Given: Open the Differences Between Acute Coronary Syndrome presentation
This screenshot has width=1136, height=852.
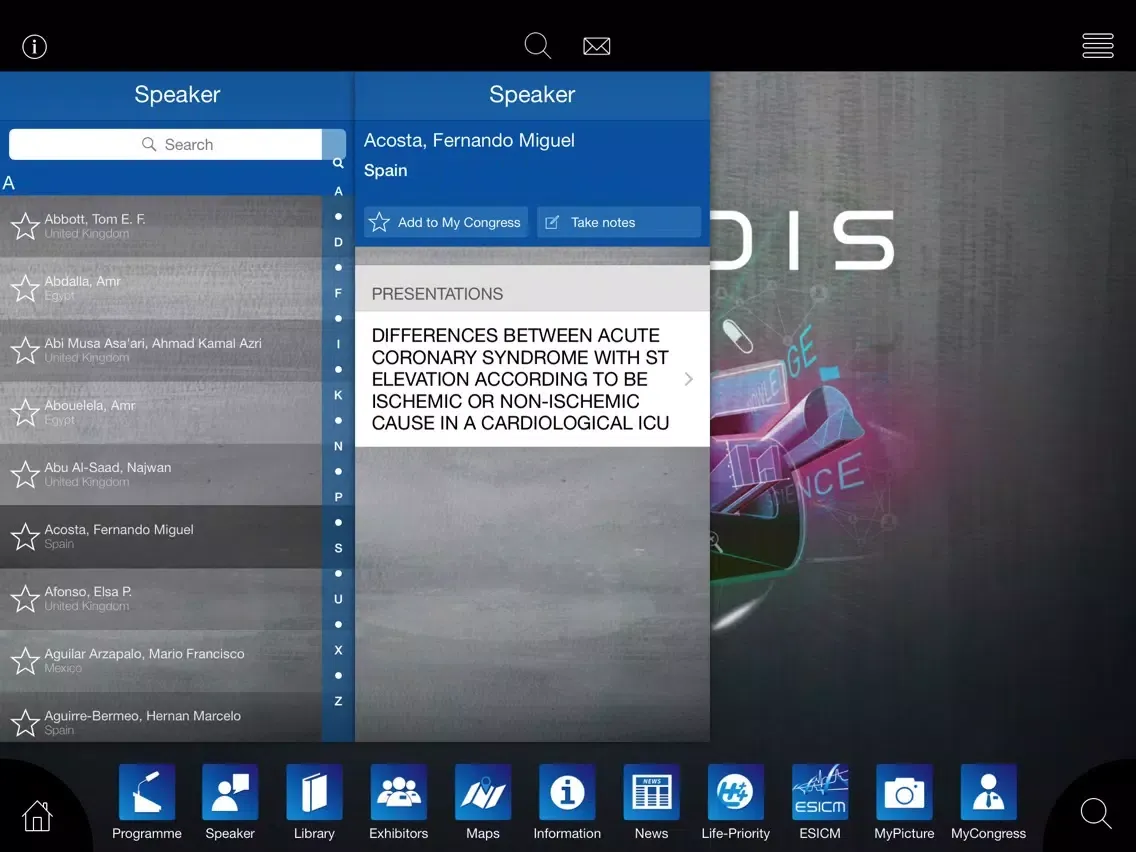Looking at the screenshot, I should tap(532, 379).
